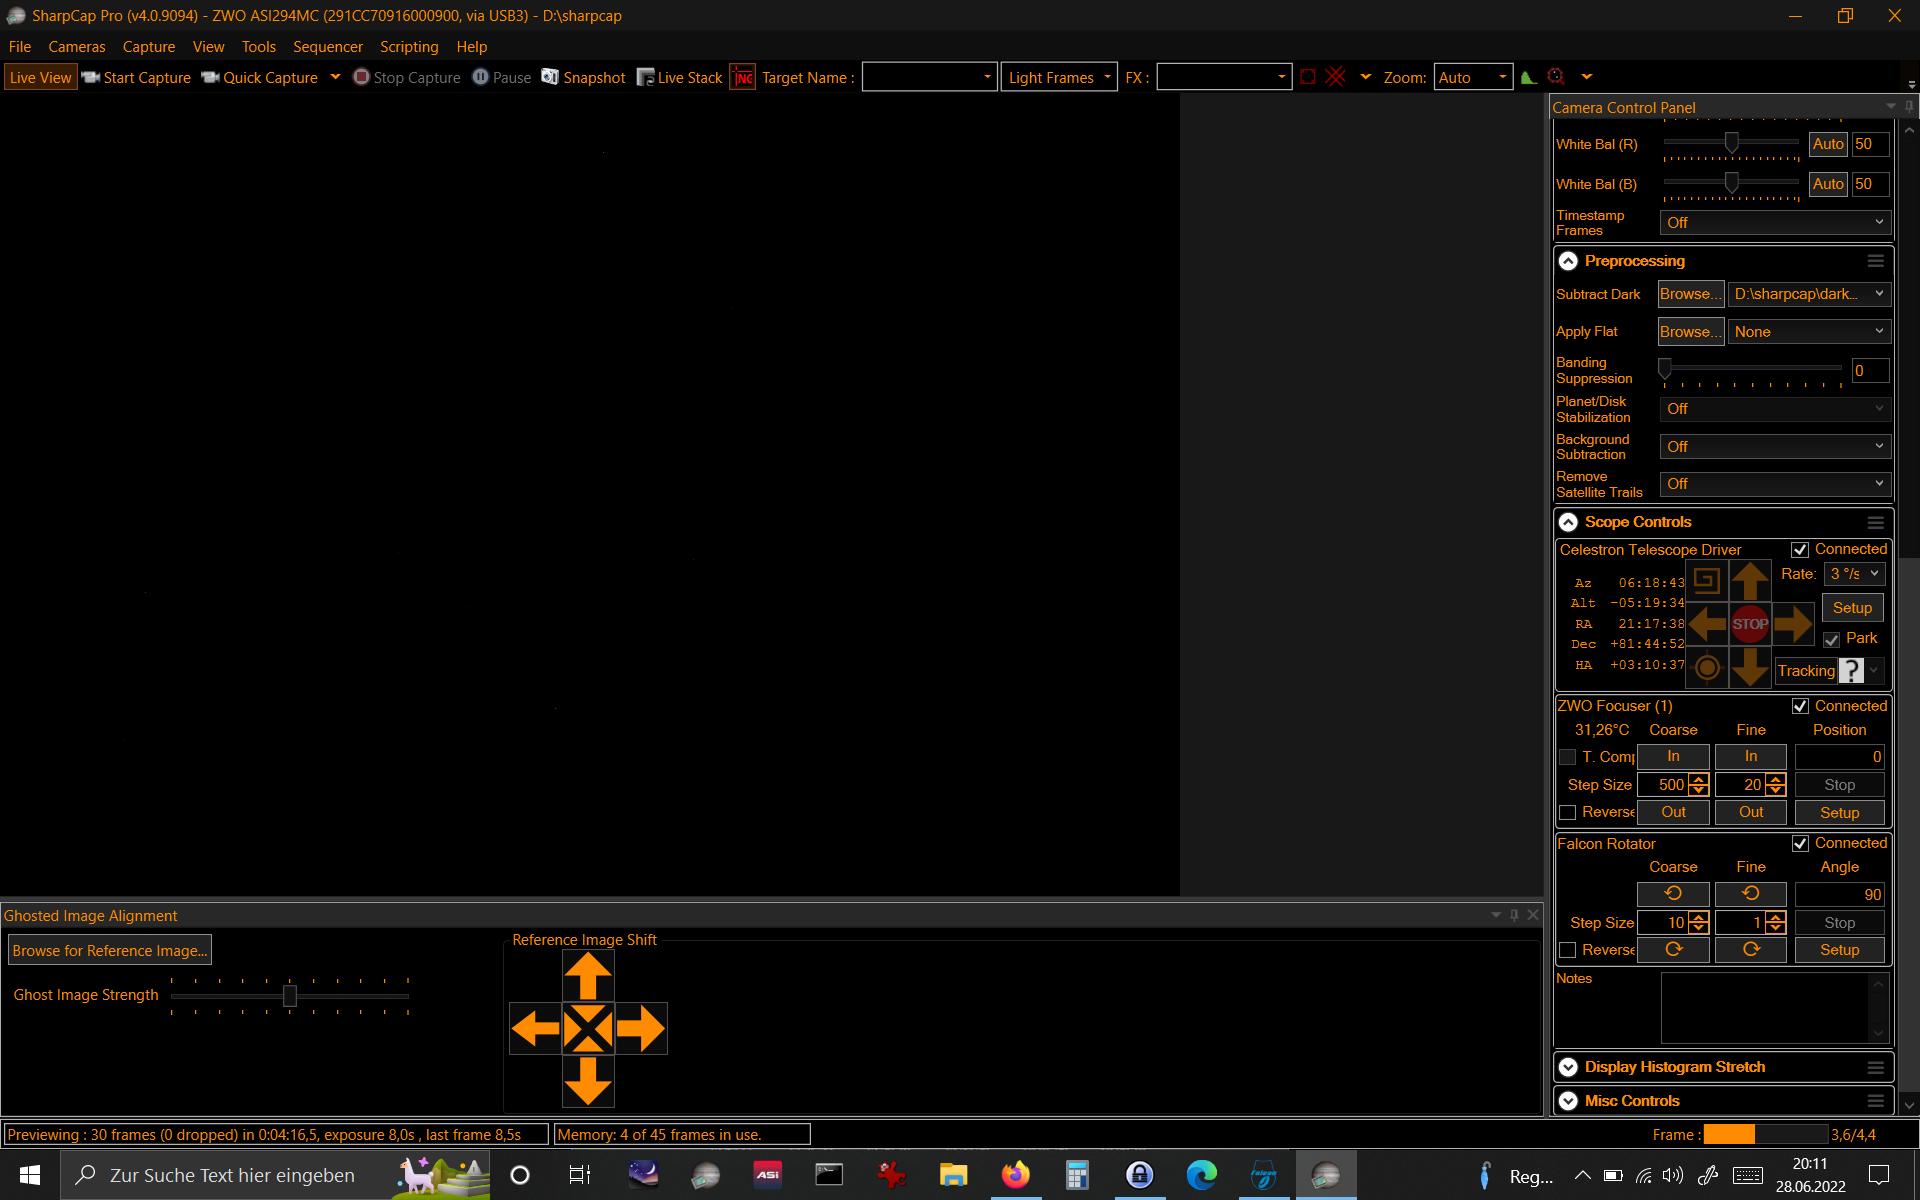Viewport: 1920px width, 1200px height.
Task: Open the Sequencer menu
Action: [328, 47]
